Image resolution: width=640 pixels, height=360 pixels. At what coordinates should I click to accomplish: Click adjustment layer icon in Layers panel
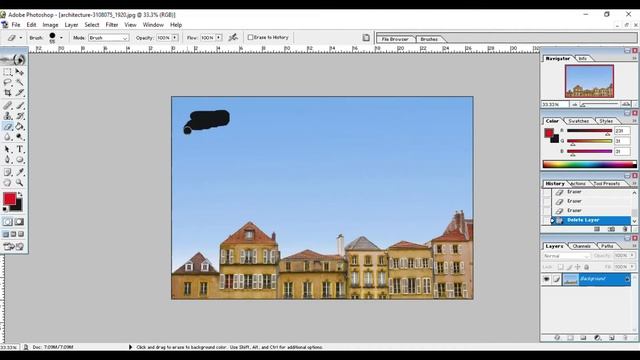coord(598,338)
